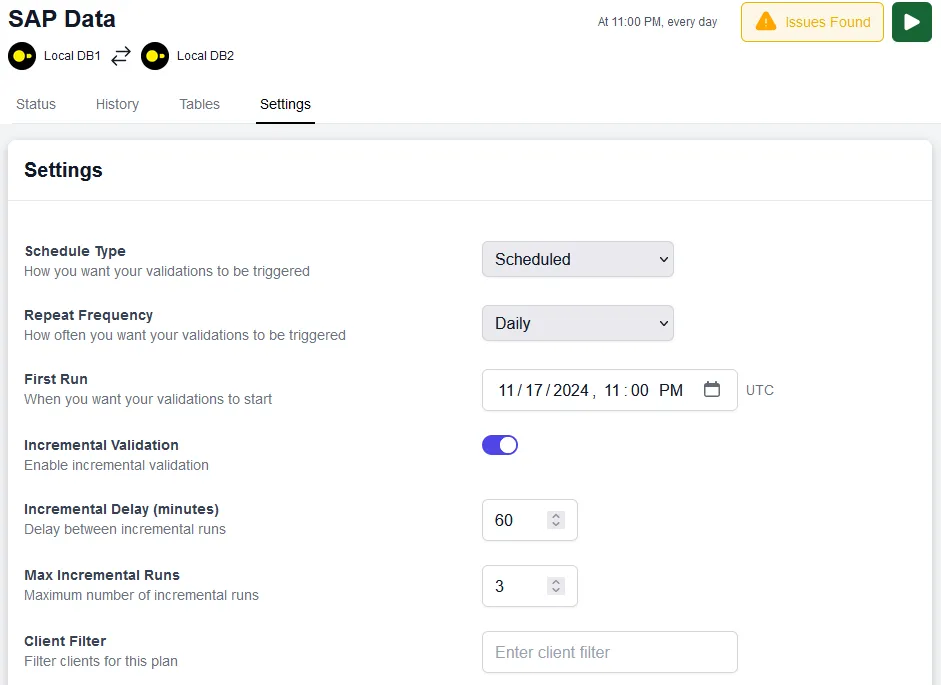Open the calendar picker in First Run
The width and height of the screenshot is (941, 685).
(712, 390)
